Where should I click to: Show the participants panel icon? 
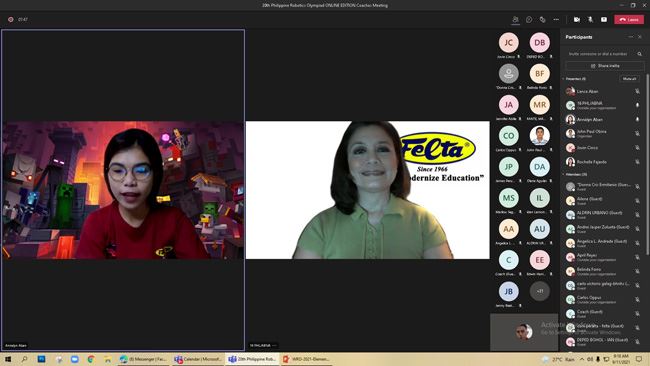(515, 19)
